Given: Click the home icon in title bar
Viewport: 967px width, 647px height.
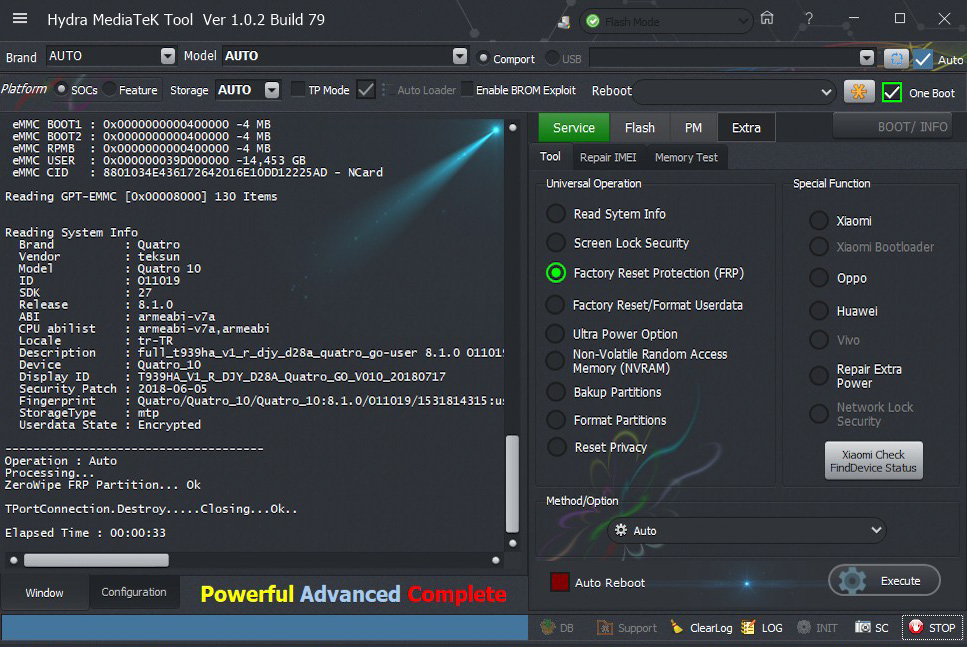Looking at the screenshot, I should click(x=767, y=19).
